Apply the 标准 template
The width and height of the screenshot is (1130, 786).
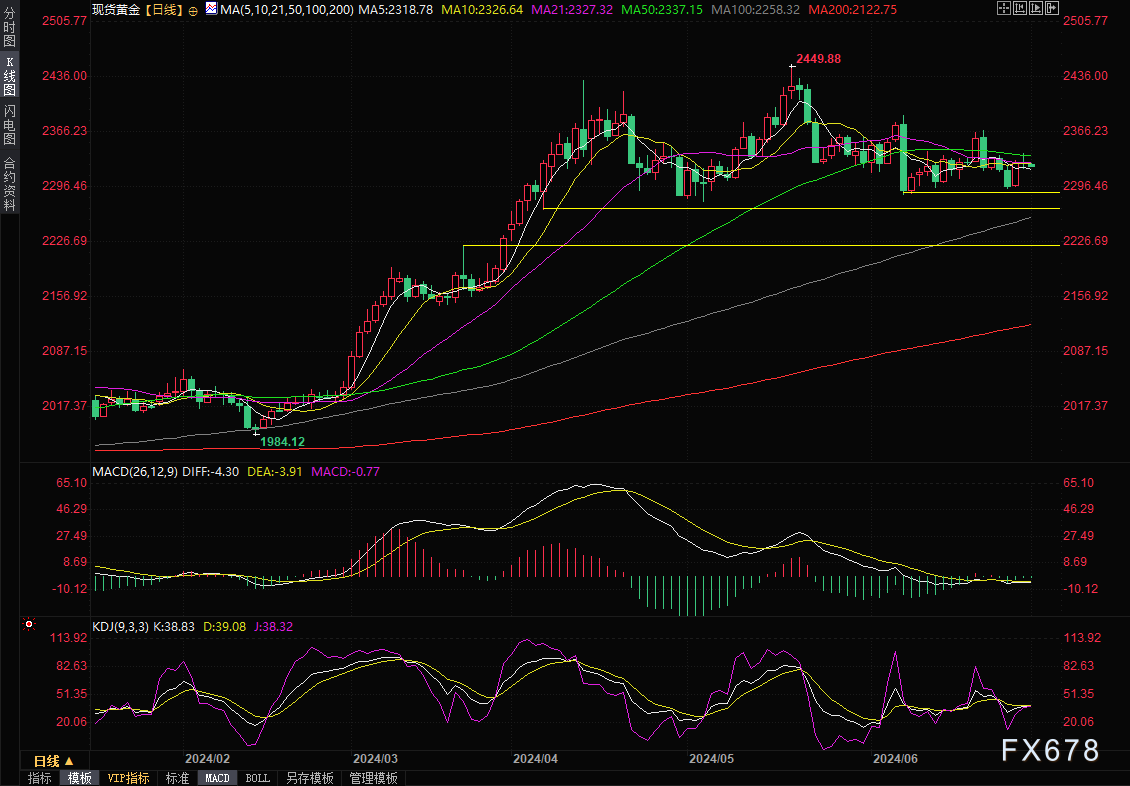pos(177,778)
